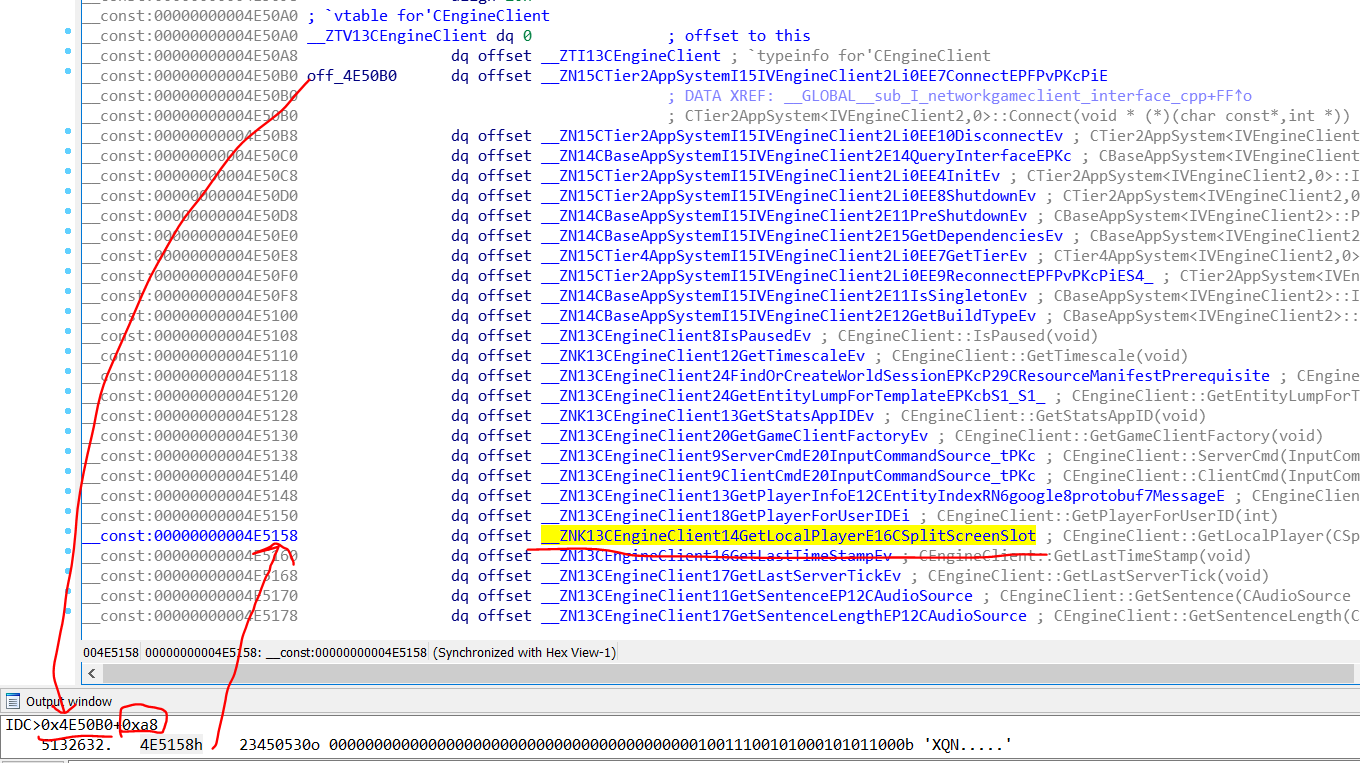1360x763 pixels.
Task: Toggle breakpoint dot at address 4E5108
Action: coord(67,336)
